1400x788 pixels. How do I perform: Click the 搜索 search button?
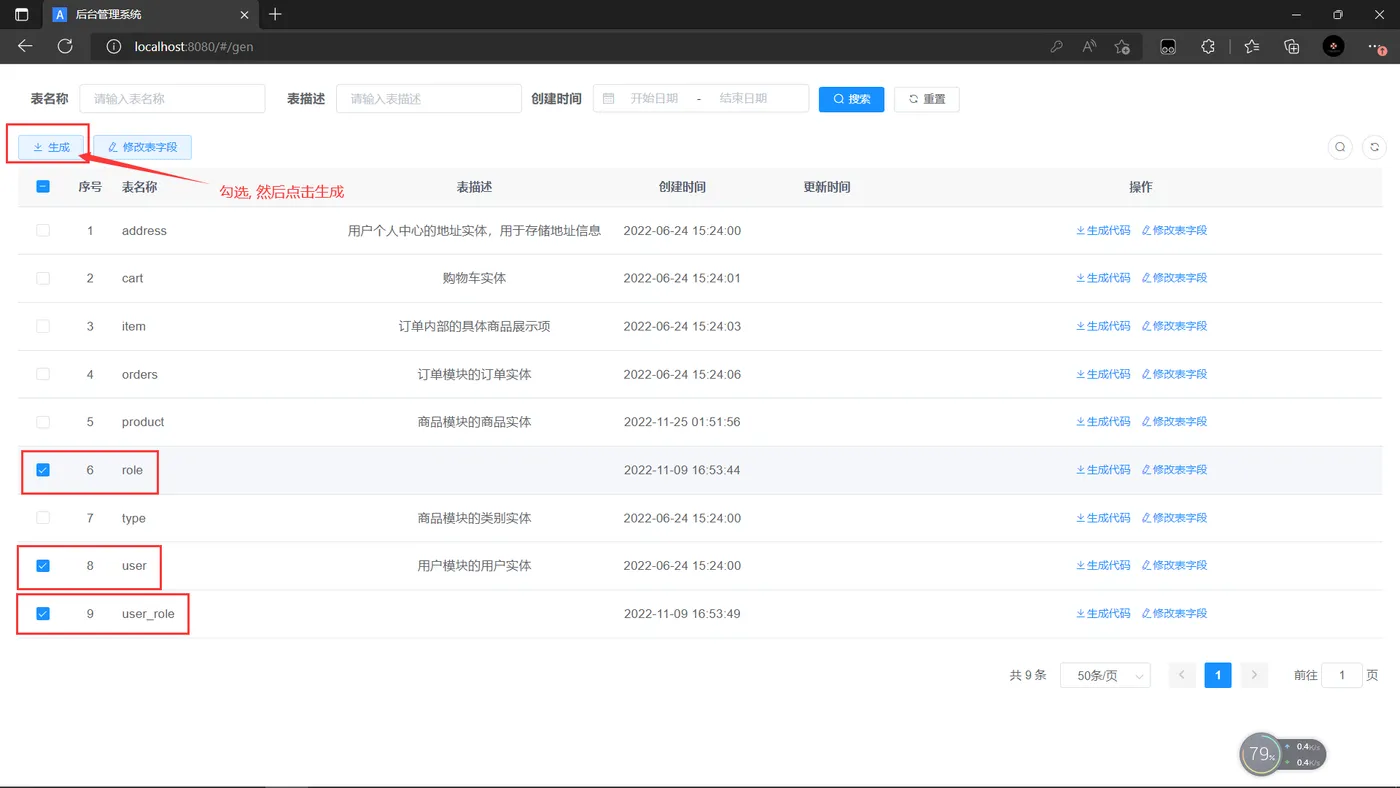851,99
